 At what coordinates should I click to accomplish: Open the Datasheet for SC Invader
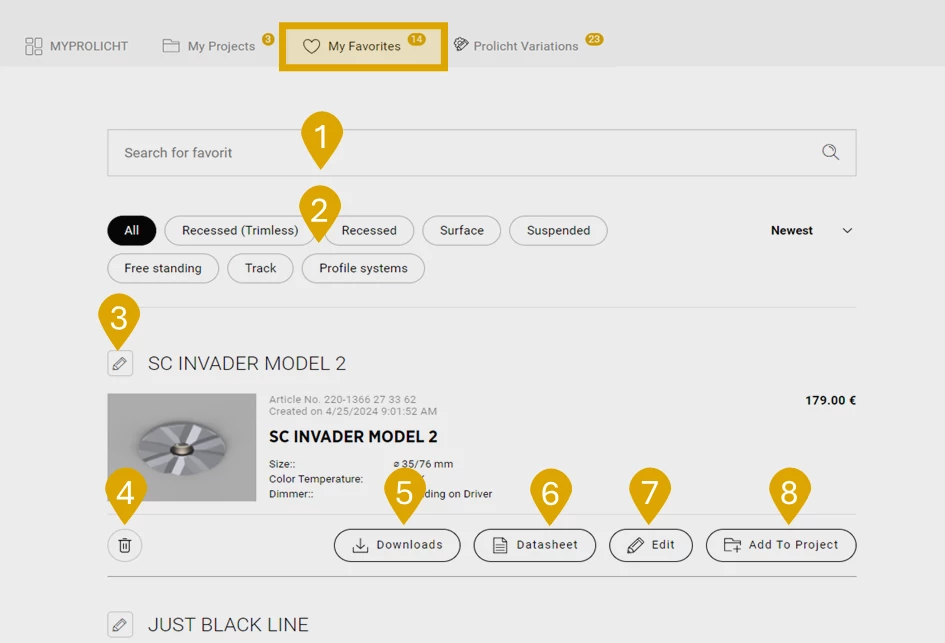coord(534,545)
